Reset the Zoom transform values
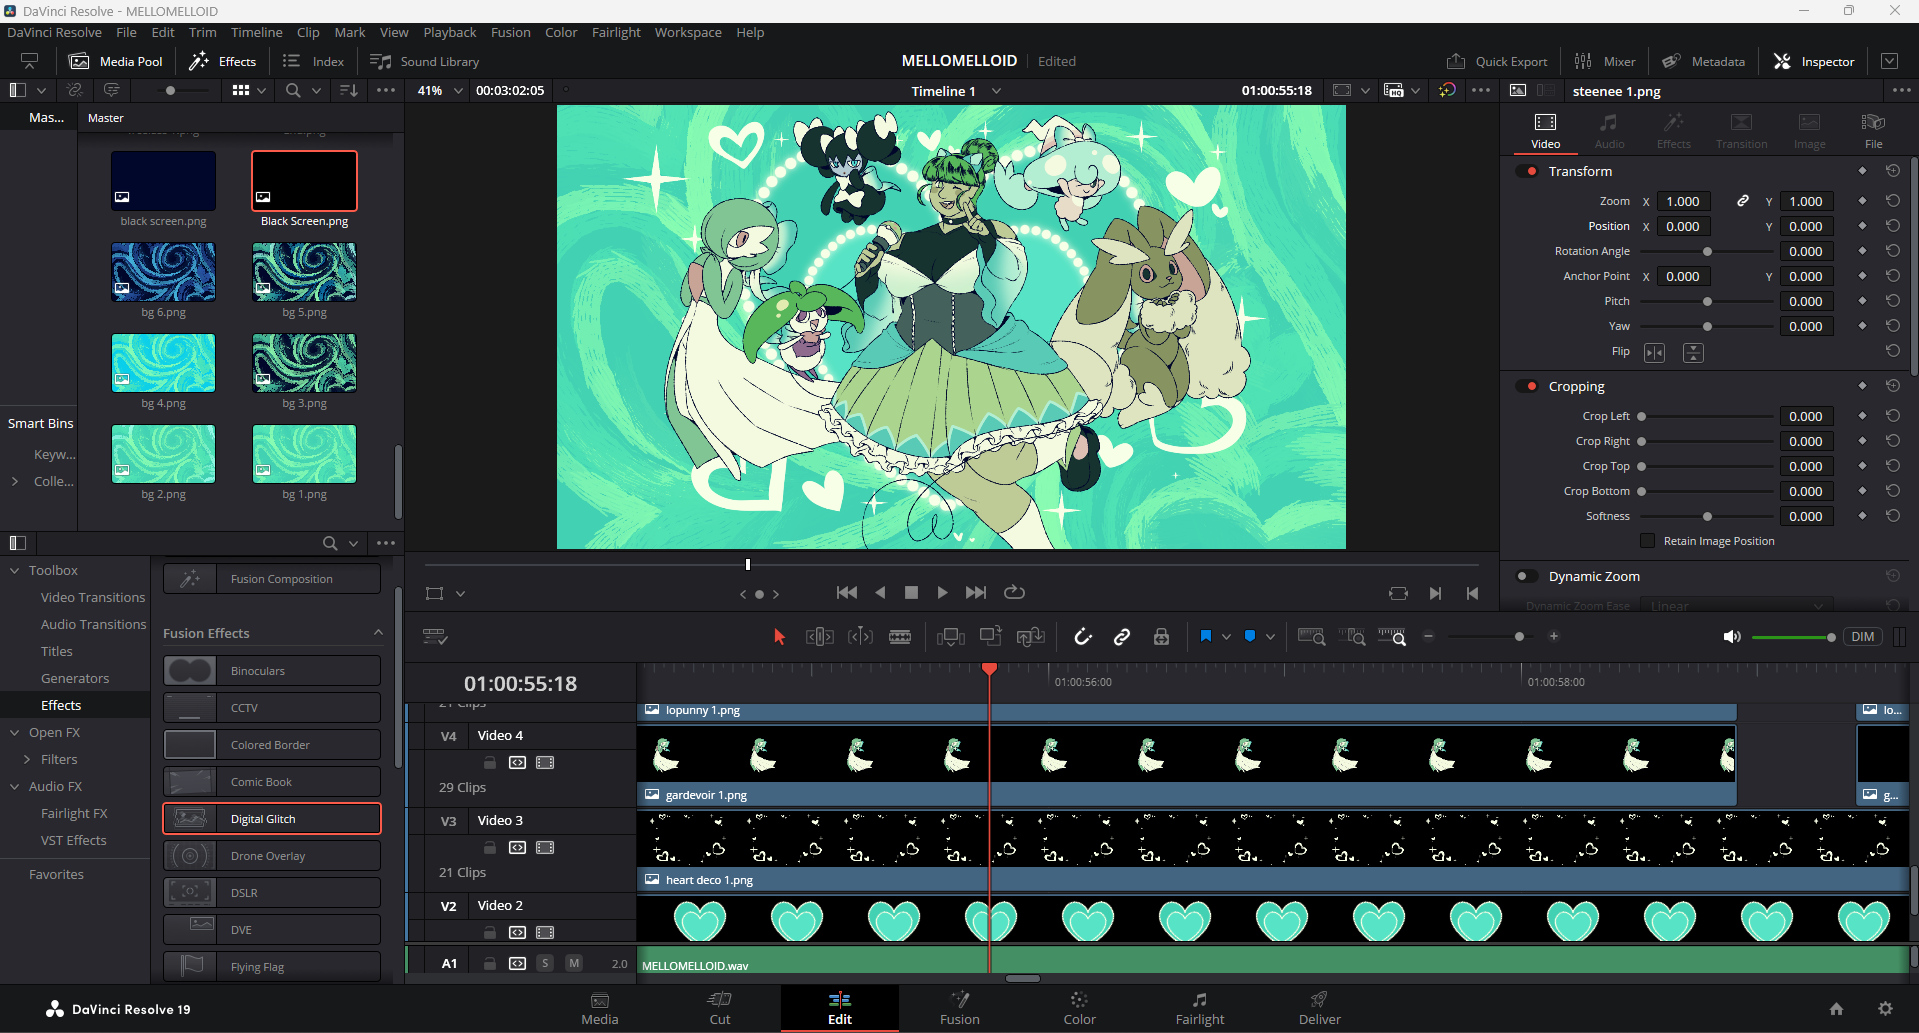 click(1892, 201)
